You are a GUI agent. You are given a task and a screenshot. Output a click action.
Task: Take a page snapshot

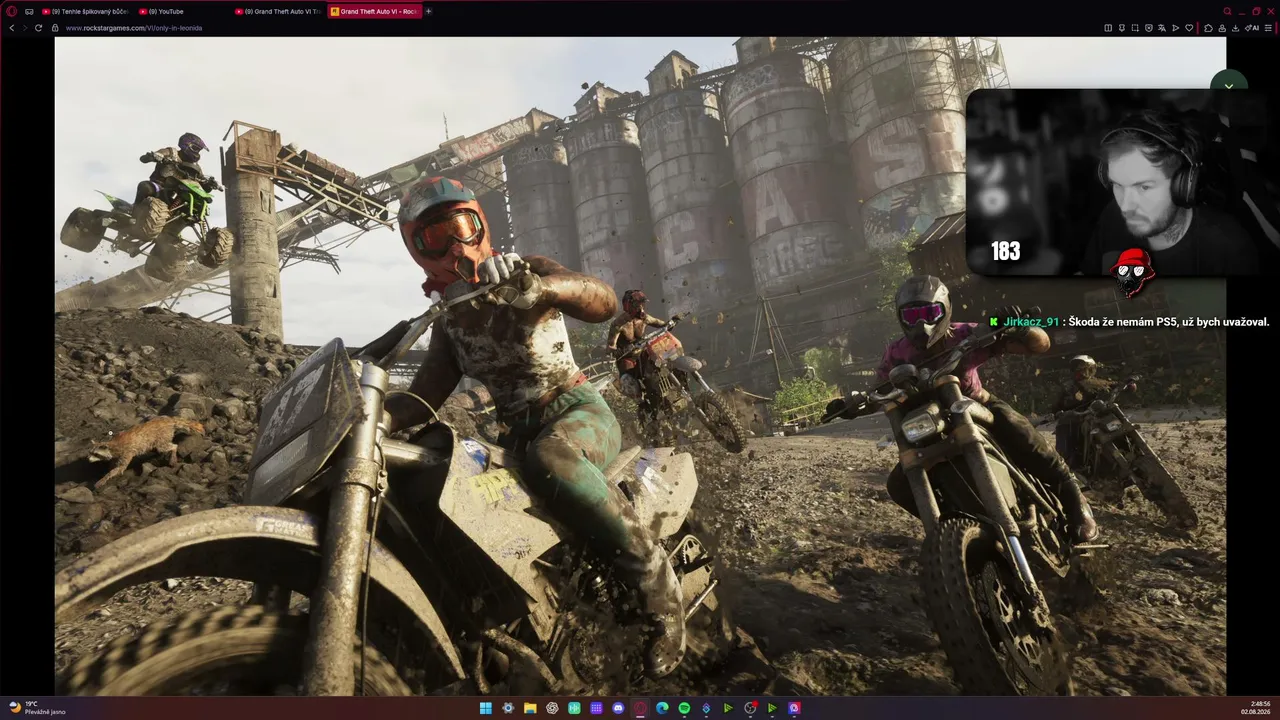pos(1135,28)
